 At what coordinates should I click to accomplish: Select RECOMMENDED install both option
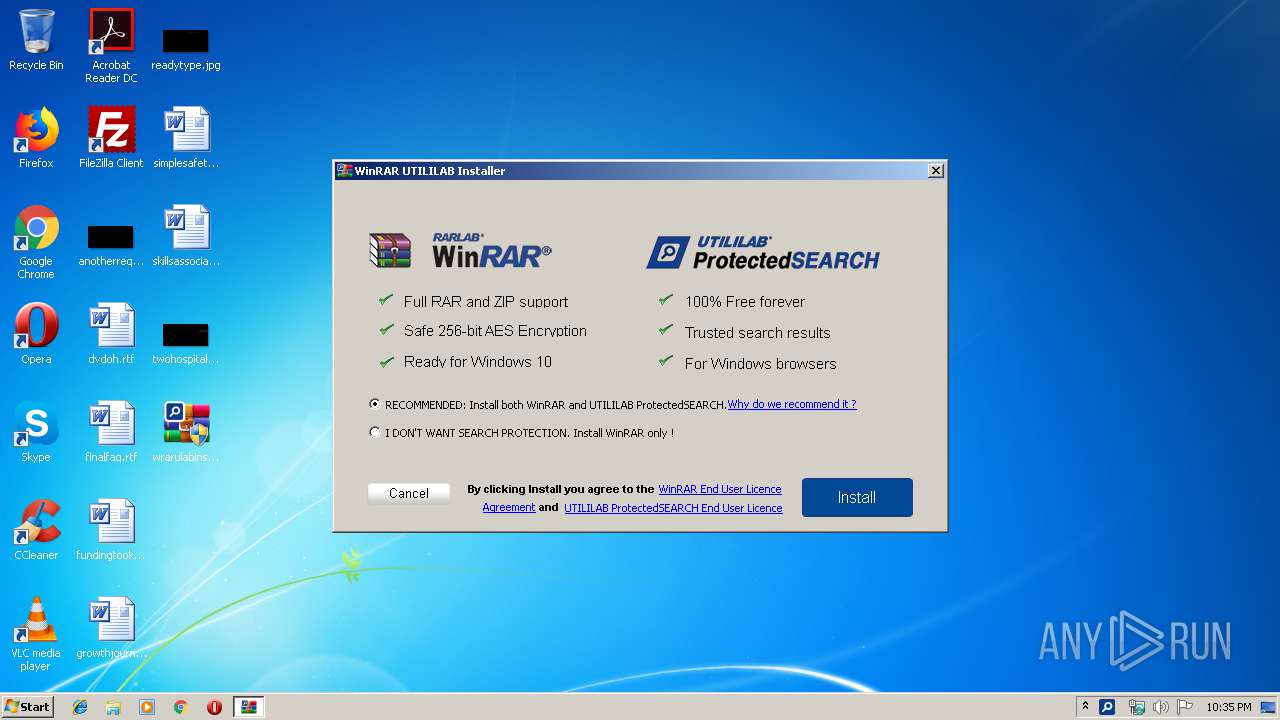point(375,405)
